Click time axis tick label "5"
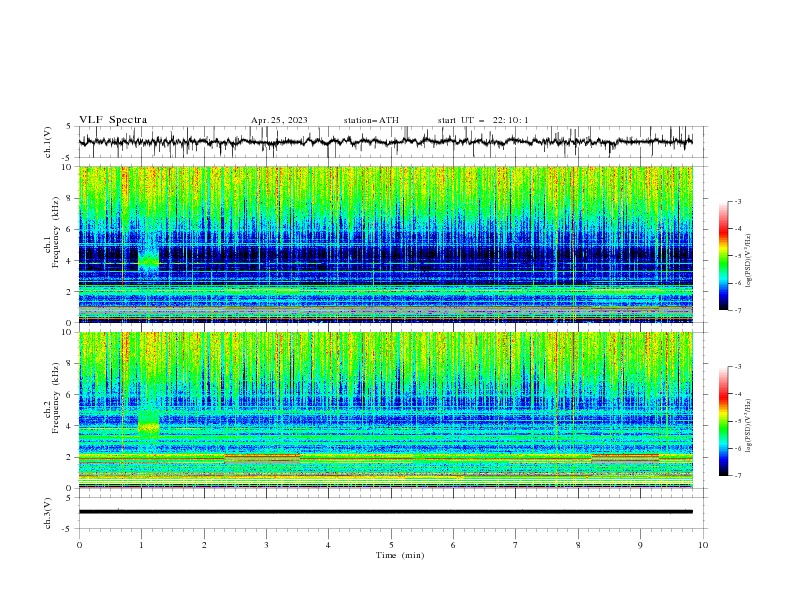 click(391, 545)
